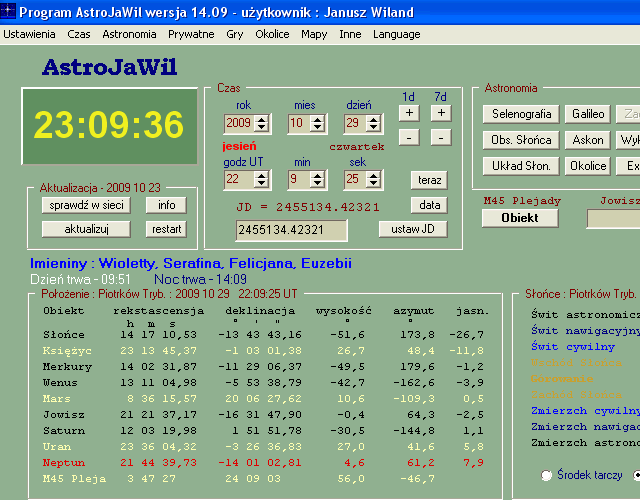Open the Astronomia menu
The image size is (640, 500).
pos(129,34)
